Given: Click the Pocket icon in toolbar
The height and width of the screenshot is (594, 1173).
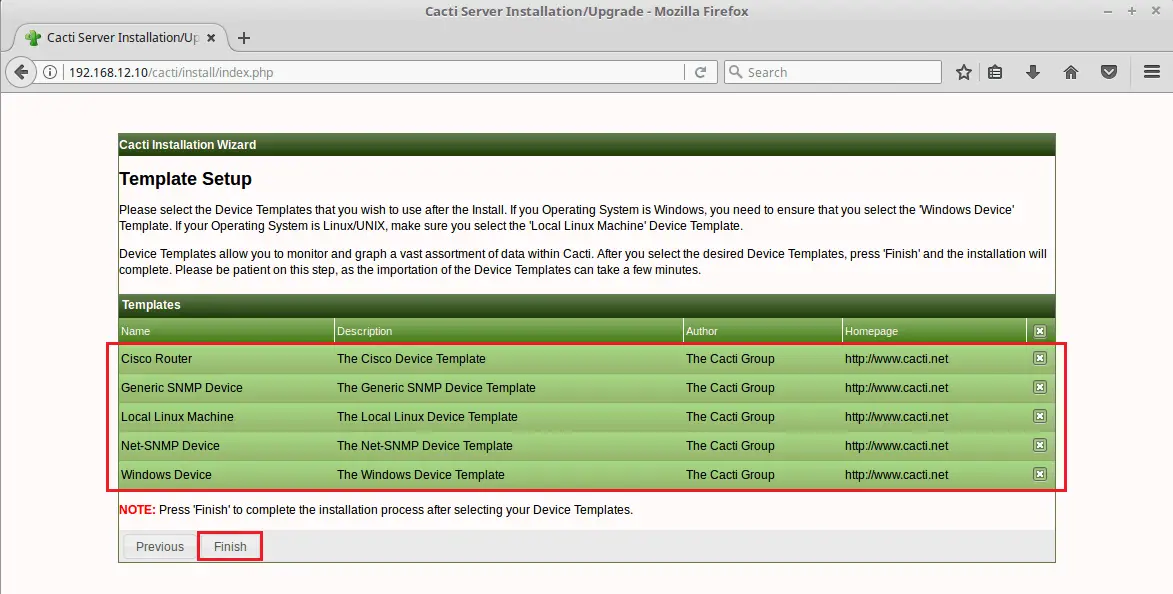Looking at the screenshot, I should [x=1108, y=72].
